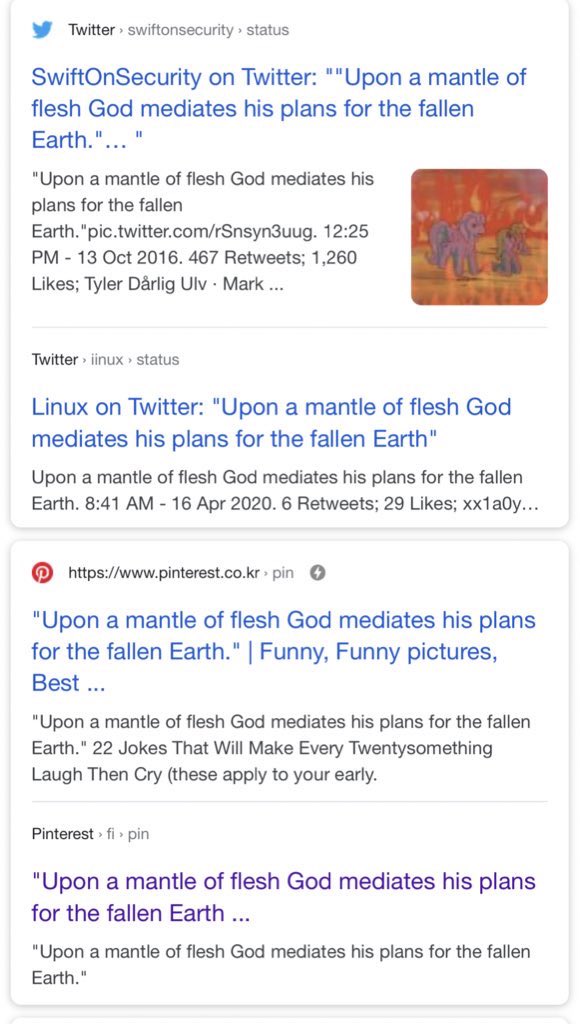The image size is (580, 1024).
Task: Click the SwiftOnSecurity snippet with 467 Retweets
Action: tap(204, 231)
